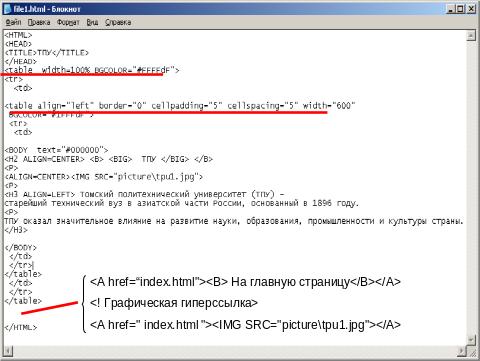
Task: Click the <H3 ALIGN=LEFT> Томский политехнический line
Action: pyautogui.click(x=144, y=194)
